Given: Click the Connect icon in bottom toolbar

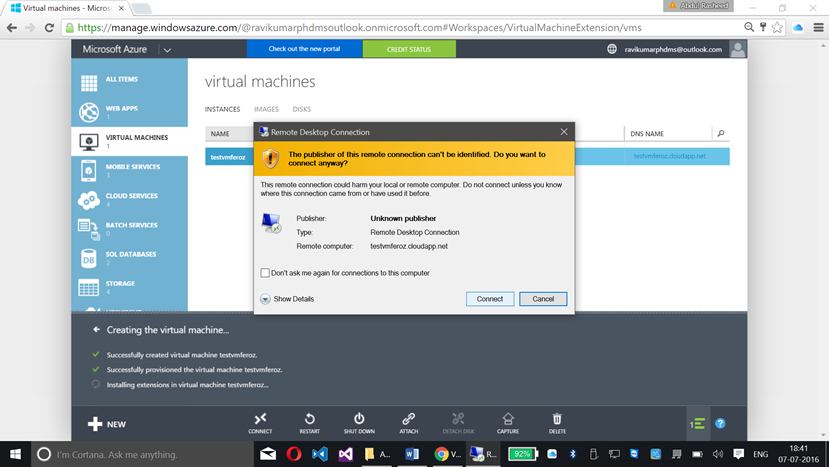Looking at the screenshot, I should coord(260,419).
